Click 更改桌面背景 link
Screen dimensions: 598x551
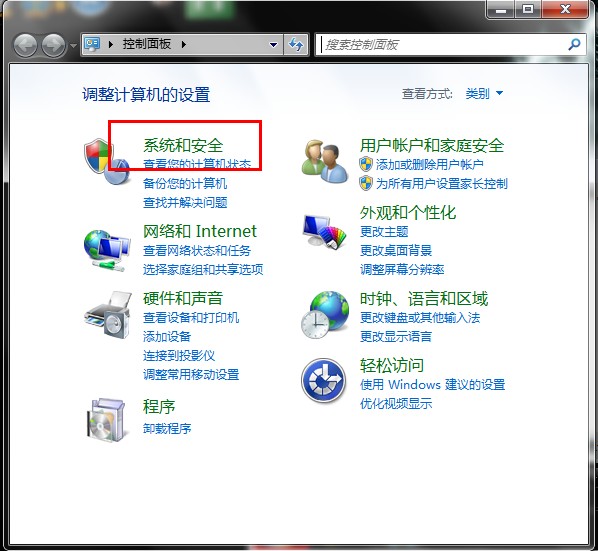(x=396, y=251)
